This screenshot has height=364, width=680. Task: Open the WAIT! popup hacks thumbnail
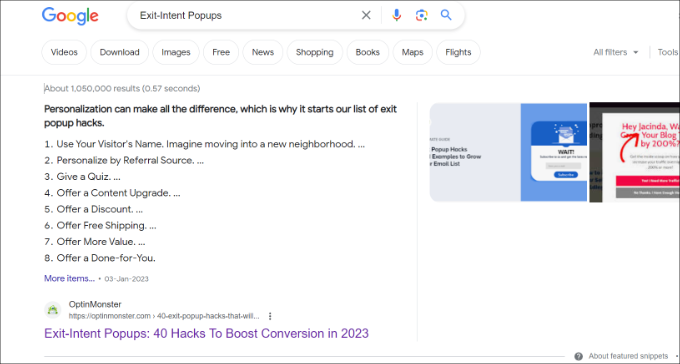tap(508, 152)
